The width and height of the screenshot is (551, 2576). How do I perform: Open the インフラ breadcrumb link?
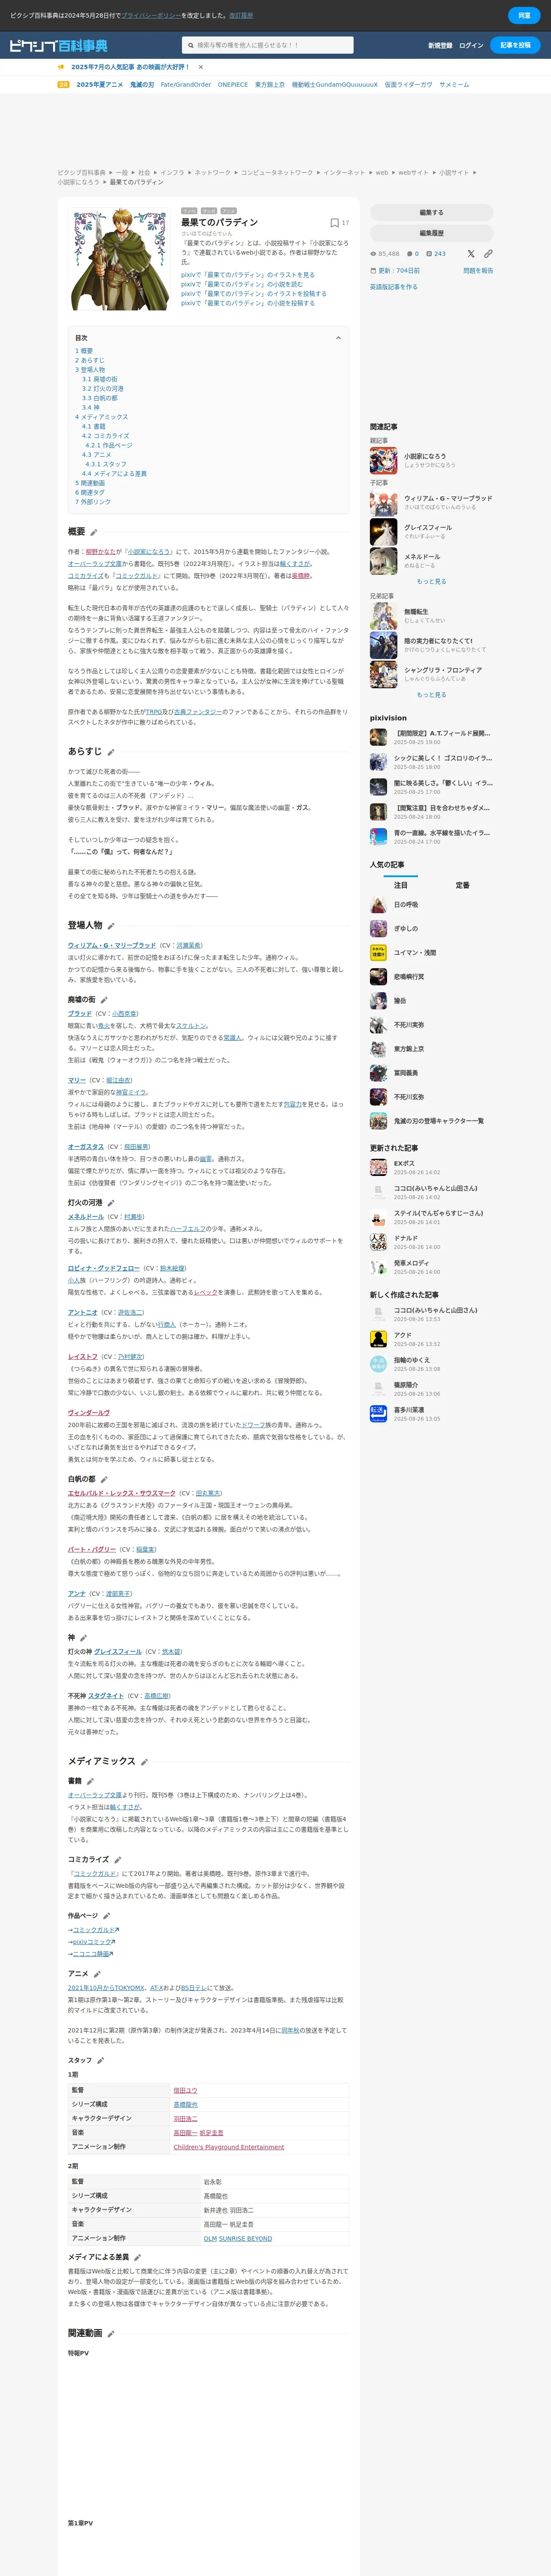172,173
